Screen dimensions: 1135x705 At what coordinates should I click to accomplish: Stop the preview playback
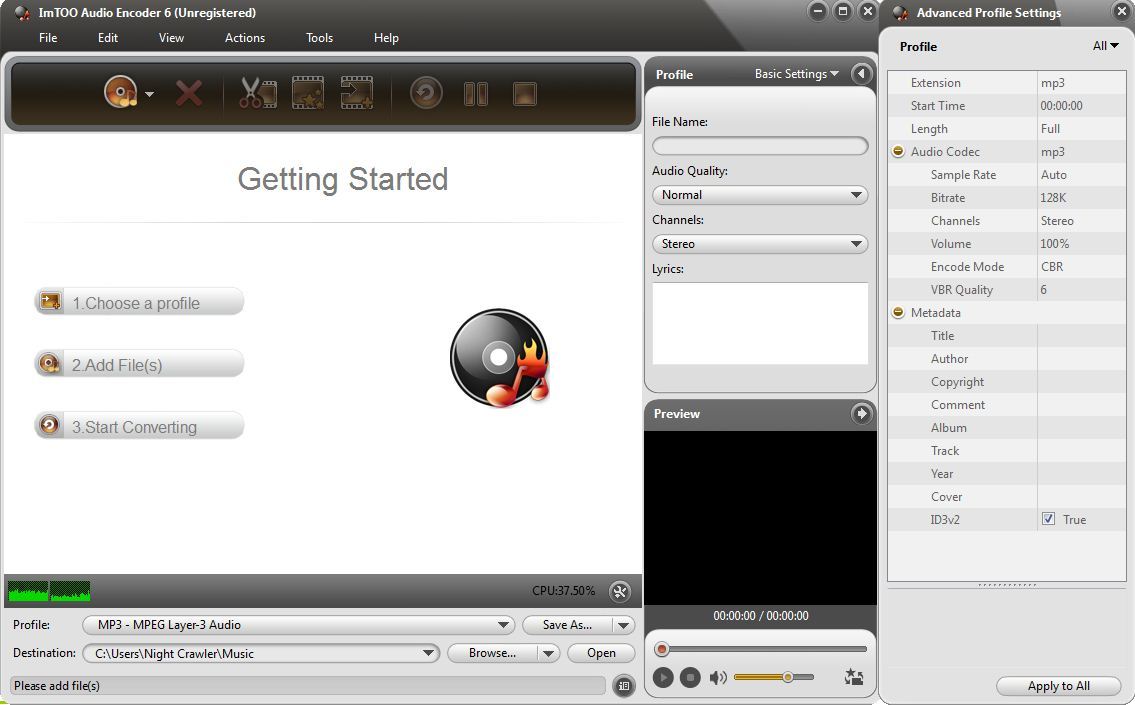tap(690, 677)
